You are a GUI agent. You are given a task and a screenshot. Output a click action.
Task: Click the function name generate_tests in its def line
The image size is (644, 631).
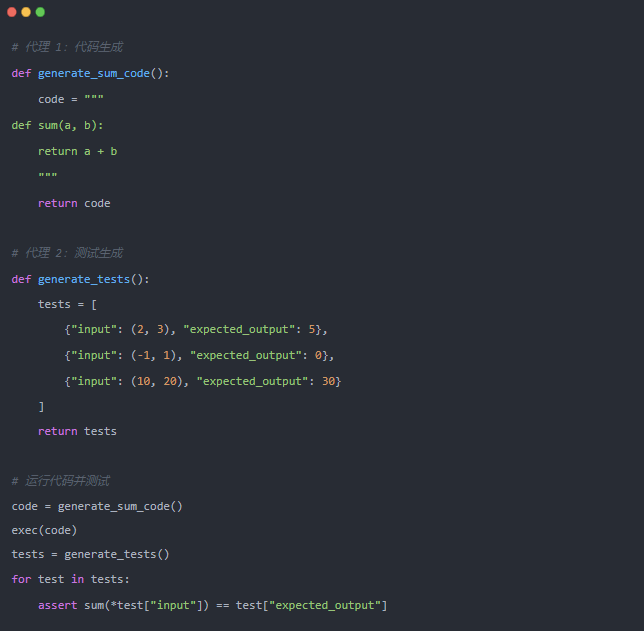click(84, 279)
